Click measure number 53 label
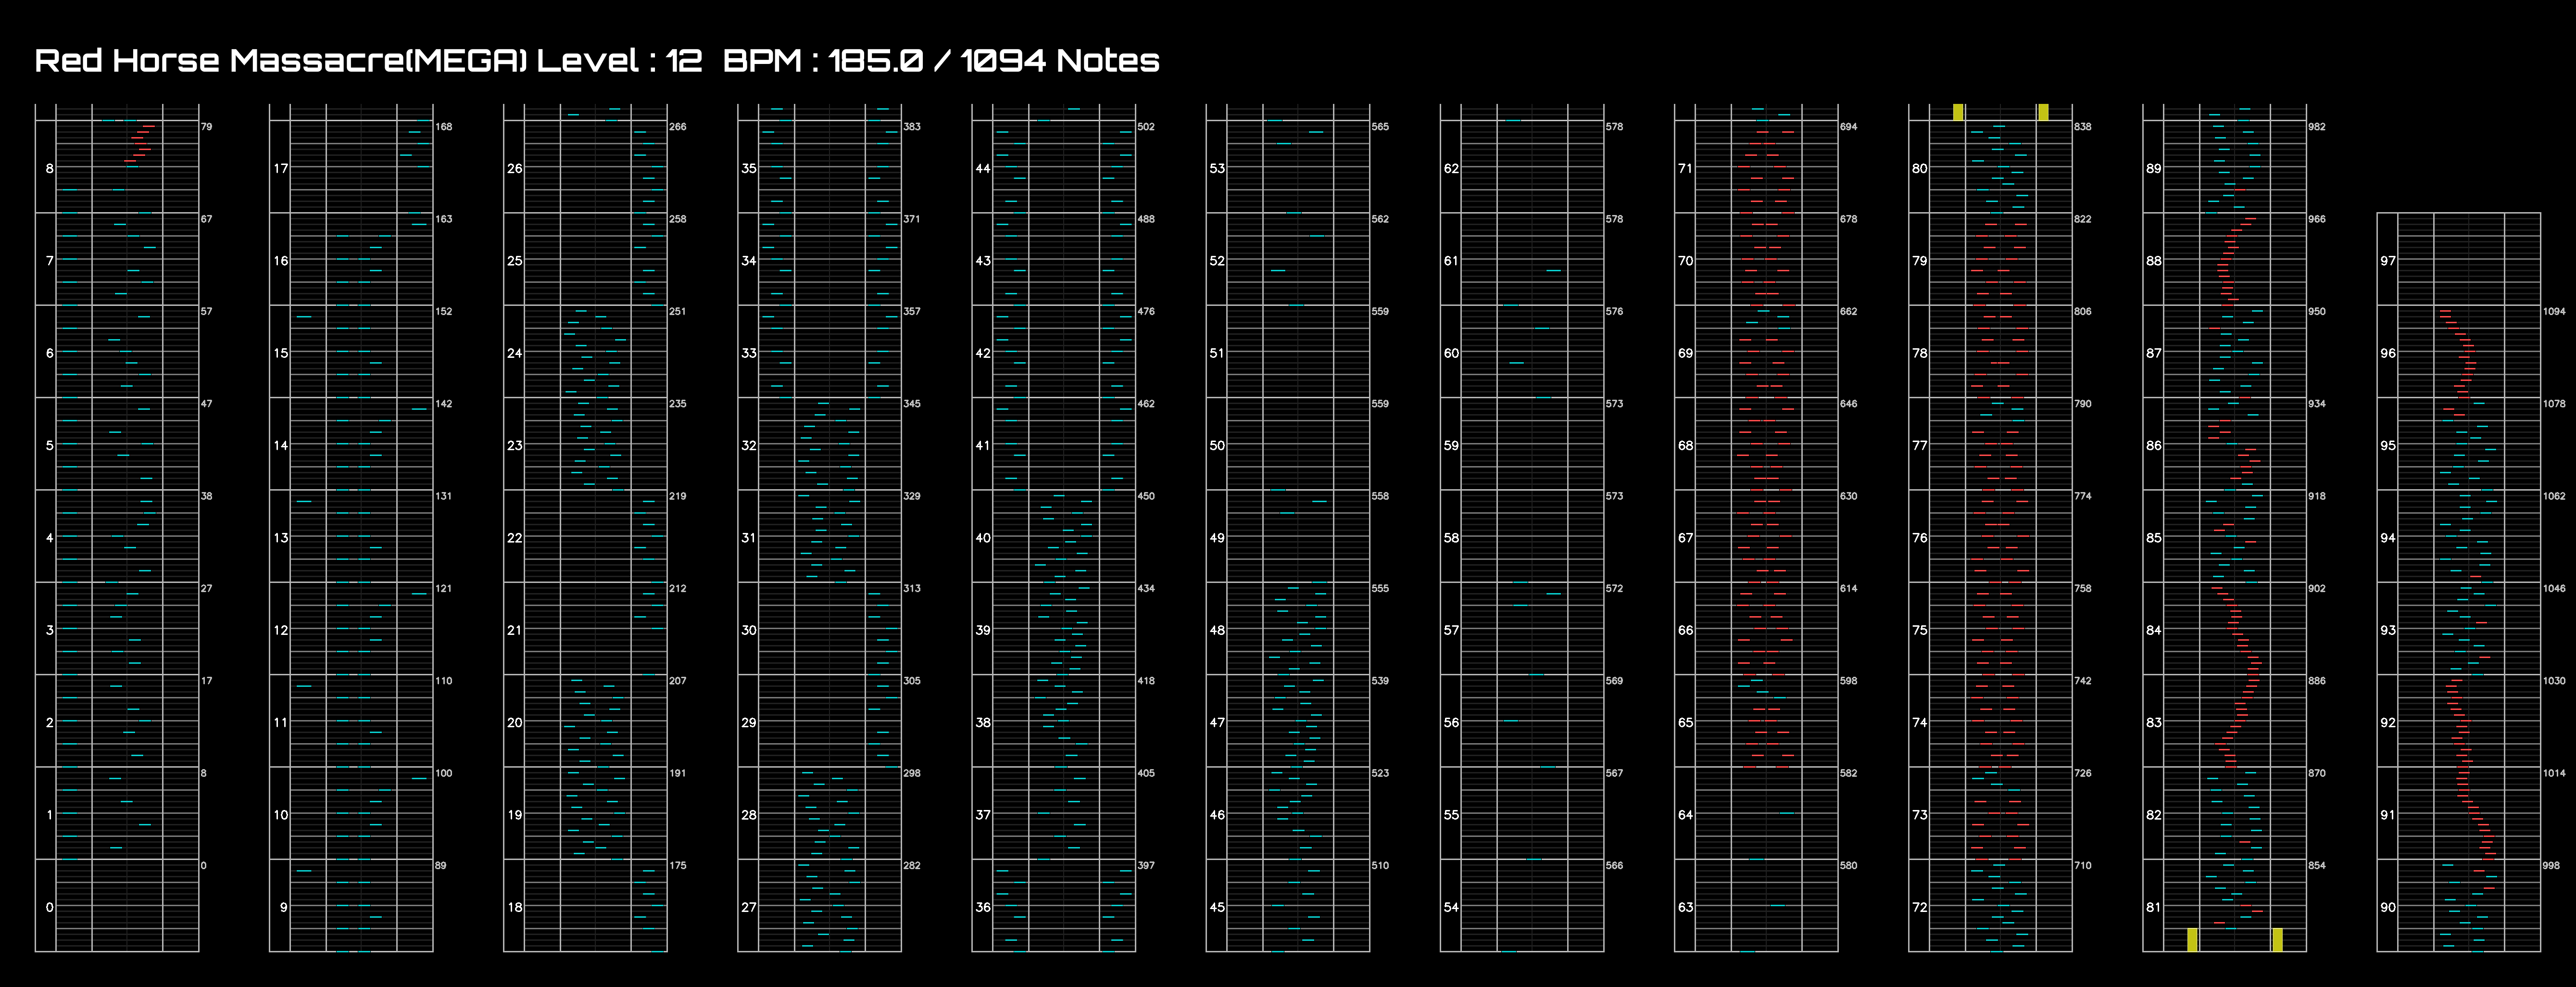This screenshot has height=987, width=2576. [1217, 168]
